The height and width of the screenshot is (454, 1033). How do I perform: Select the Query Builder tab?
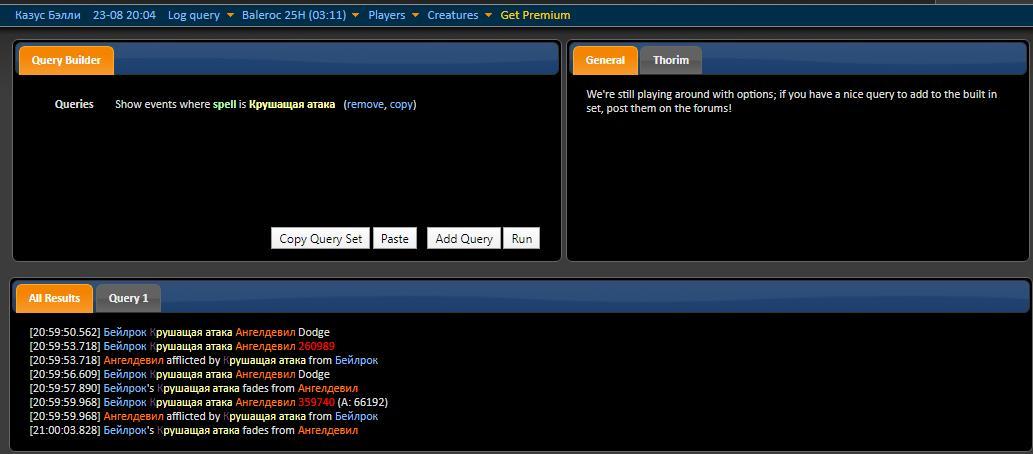66,60
